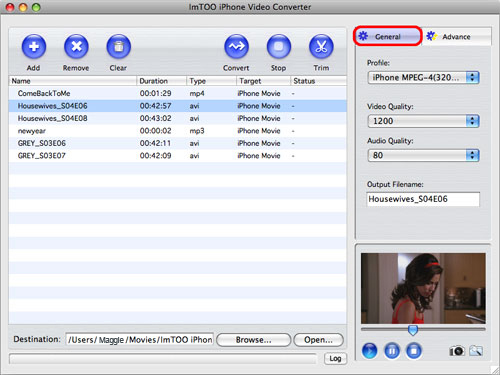Screen dimensions: 500x375
Task: Click the Add file icon
Action: (34, 46)
